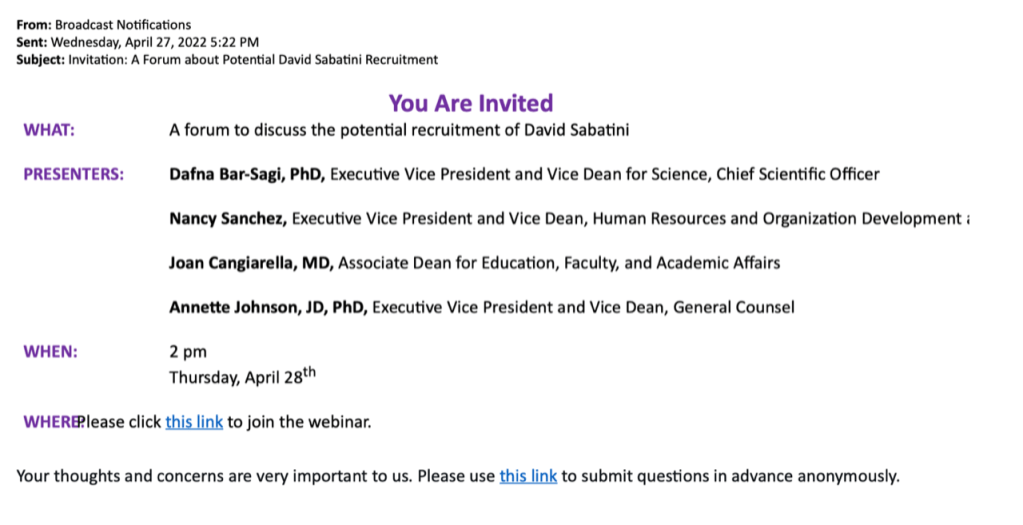The height and width of the screenshot is (525, 1023).
Task: Open the link to submit questions anonymously
Action: click(528, 476)
